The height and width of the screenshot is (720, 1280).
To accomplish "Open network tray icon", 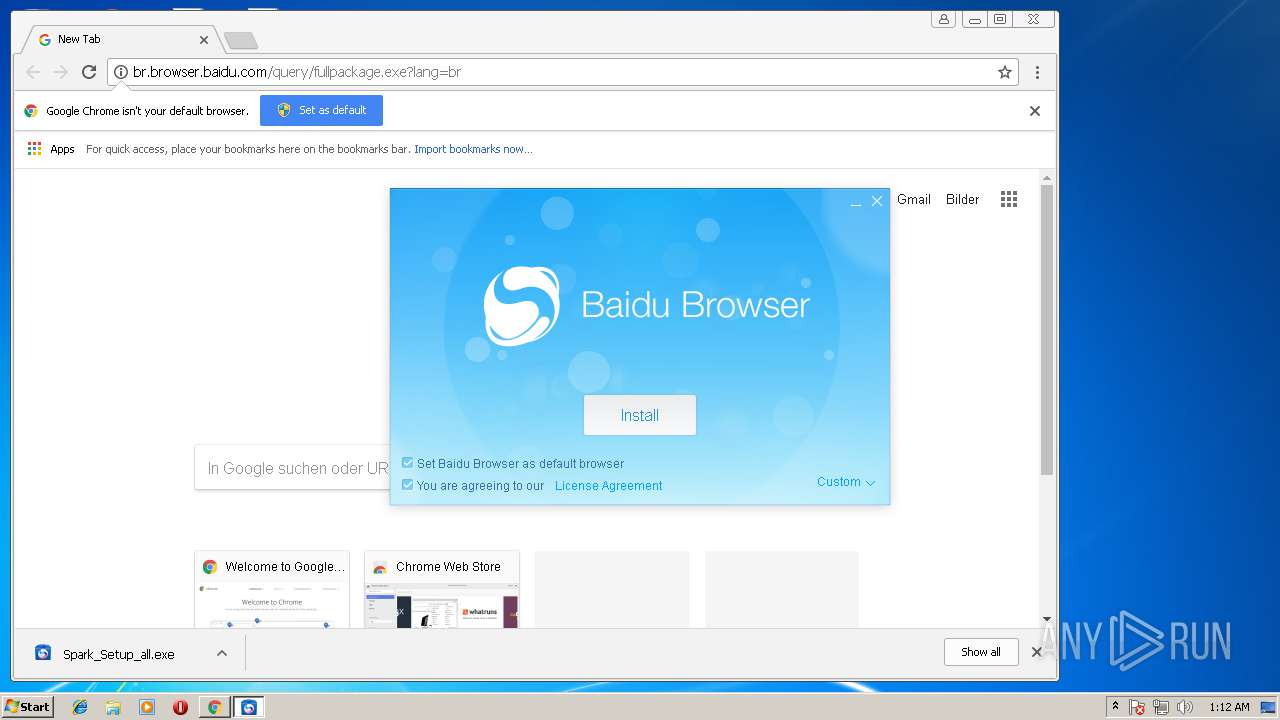I will pyautogui.click(x=1161, y=707).
